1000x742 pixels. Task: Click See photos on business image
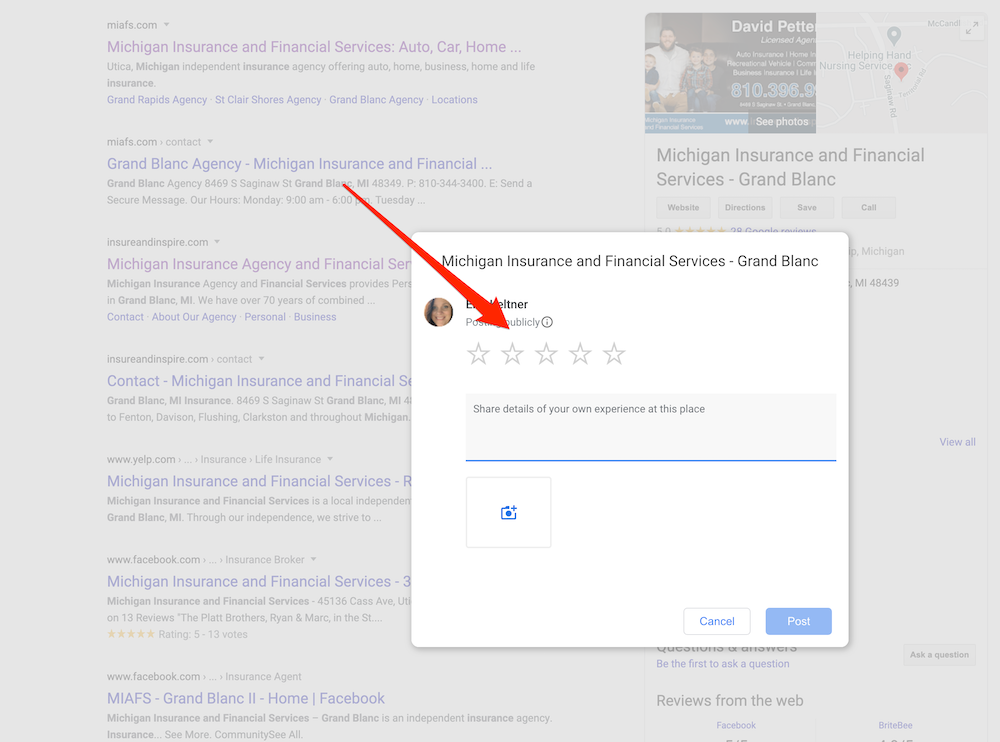(x=782, y=122)
